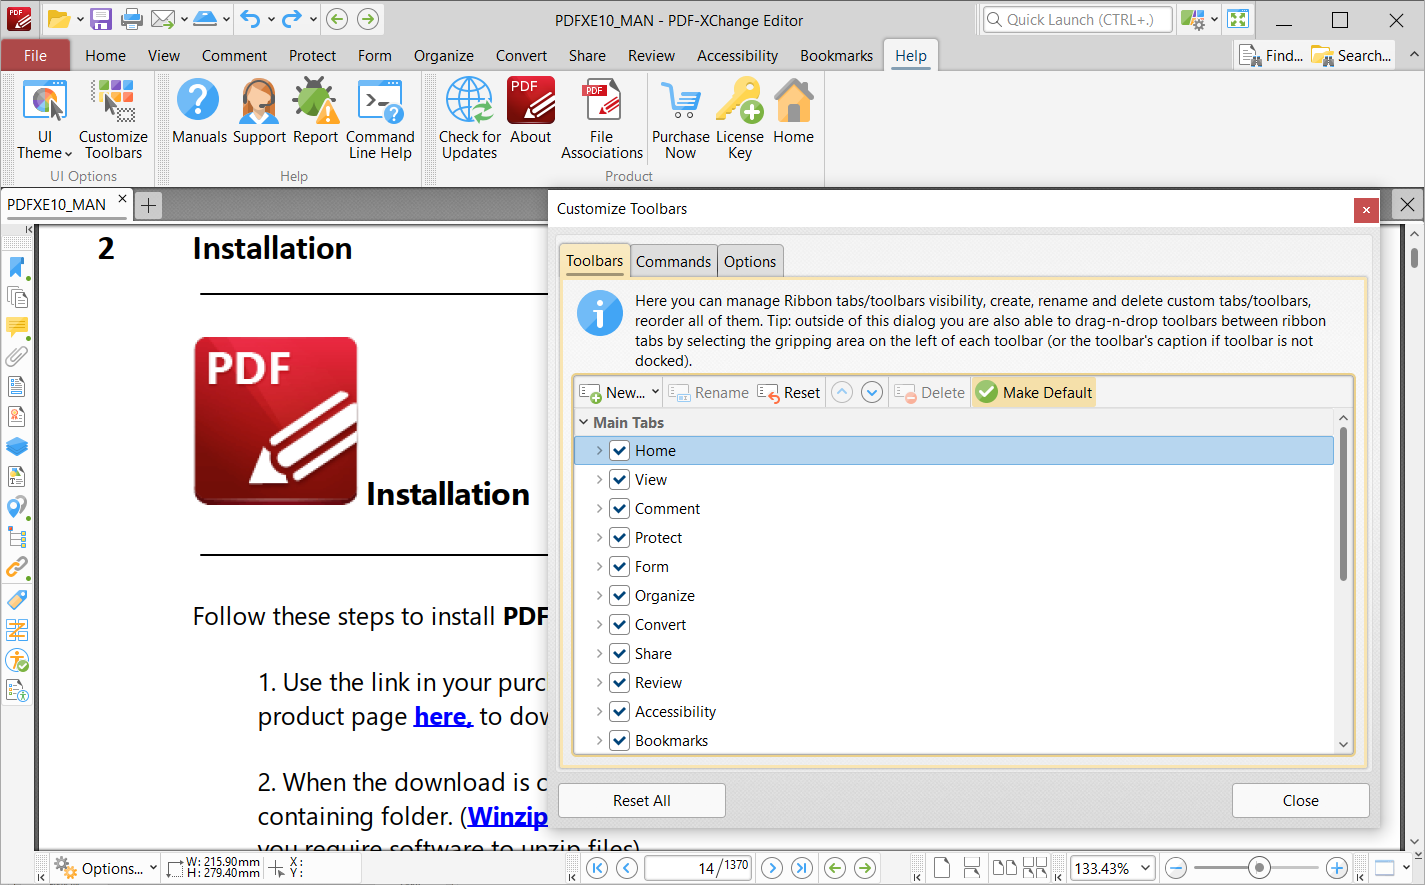Open the Organize ribbon tab

[x=443, y=56]
